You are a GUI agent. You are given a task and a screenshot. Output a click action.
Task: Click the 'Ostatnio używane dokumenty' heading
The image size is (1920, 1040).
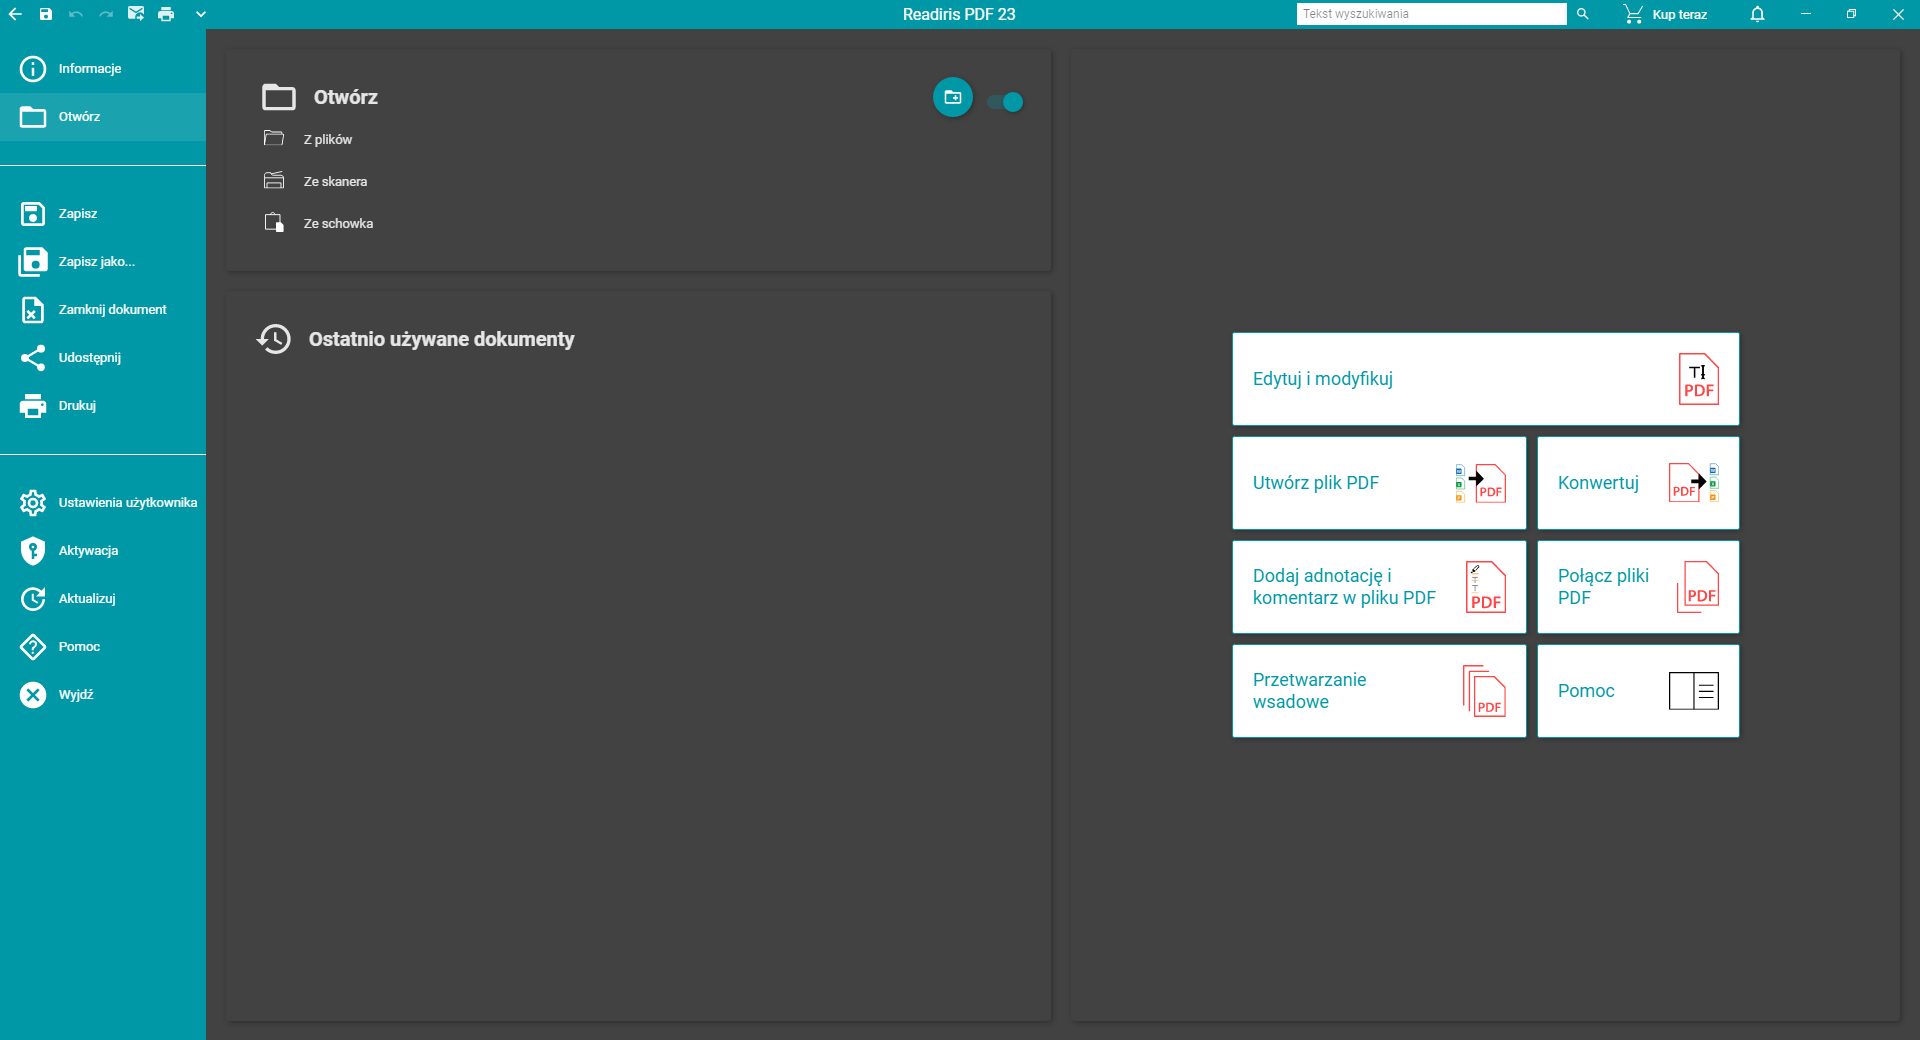pos(441,339)
